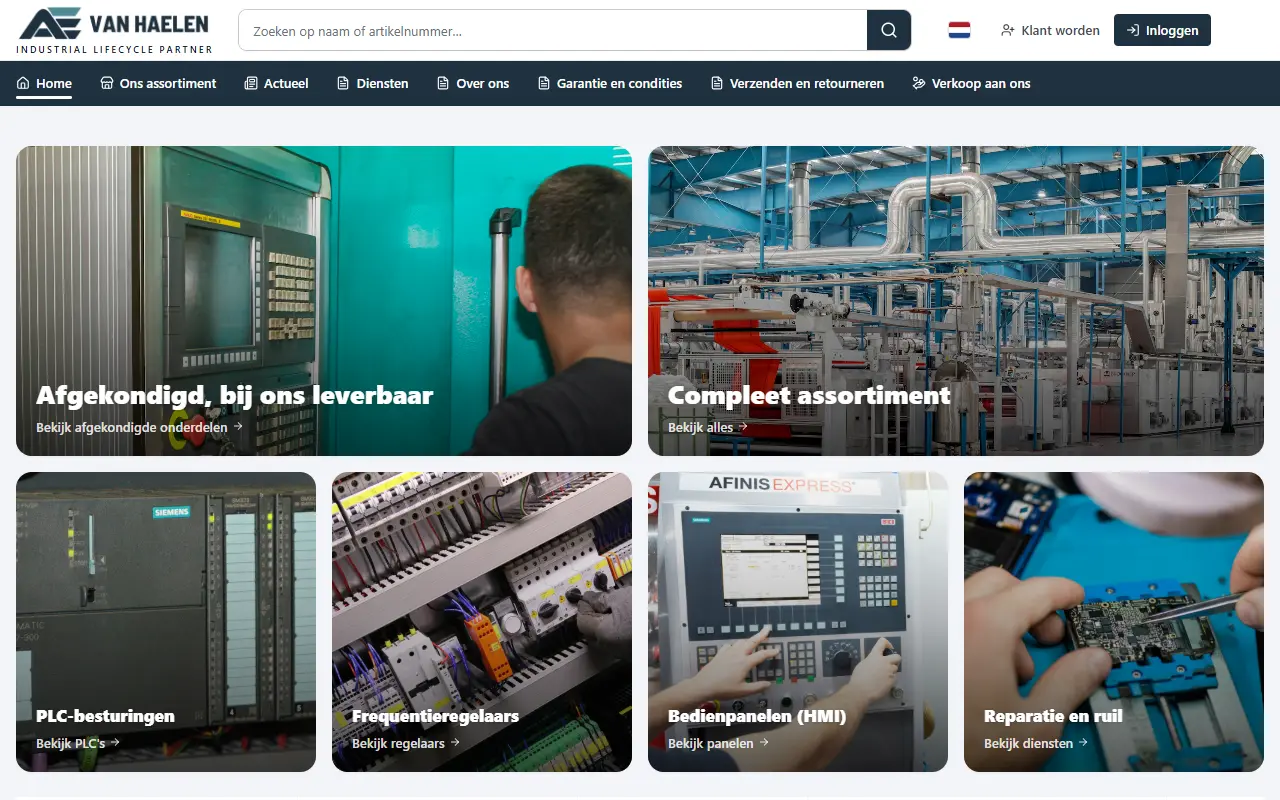Viewport: 1280px width, 800px height.
Task: Open the Afgekondigd, bij ons leverbaar banner
Action: click(x=324, y=301)
